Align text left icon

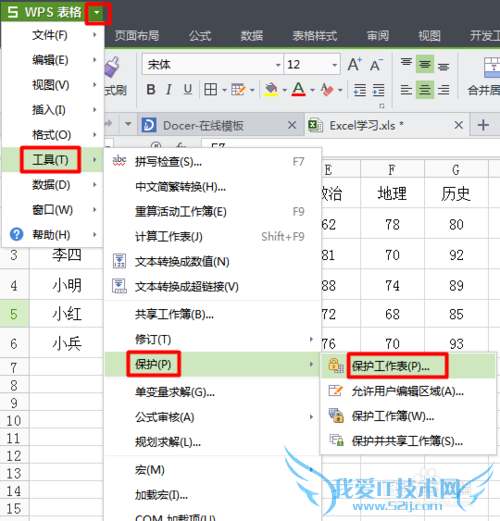point(406,90)
